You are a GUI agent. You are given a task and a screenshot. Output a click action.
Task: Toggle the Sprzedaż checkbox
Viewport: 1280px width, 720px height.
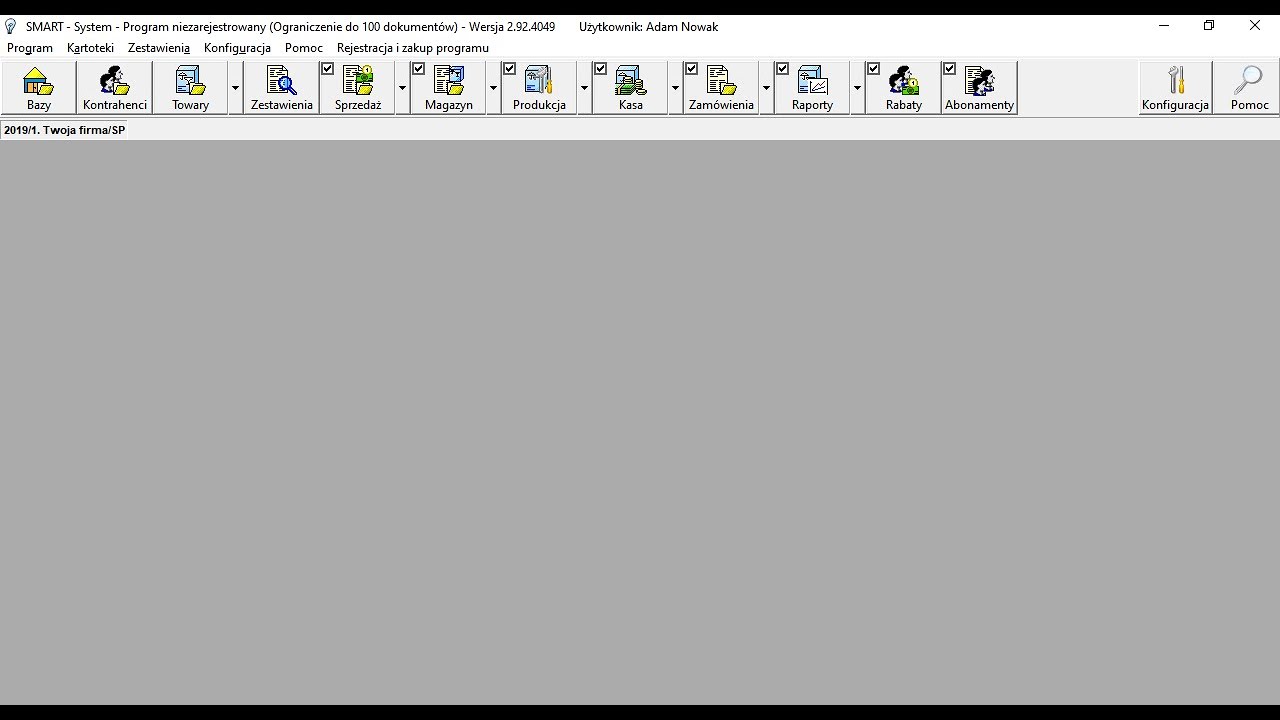coord(327,69)
